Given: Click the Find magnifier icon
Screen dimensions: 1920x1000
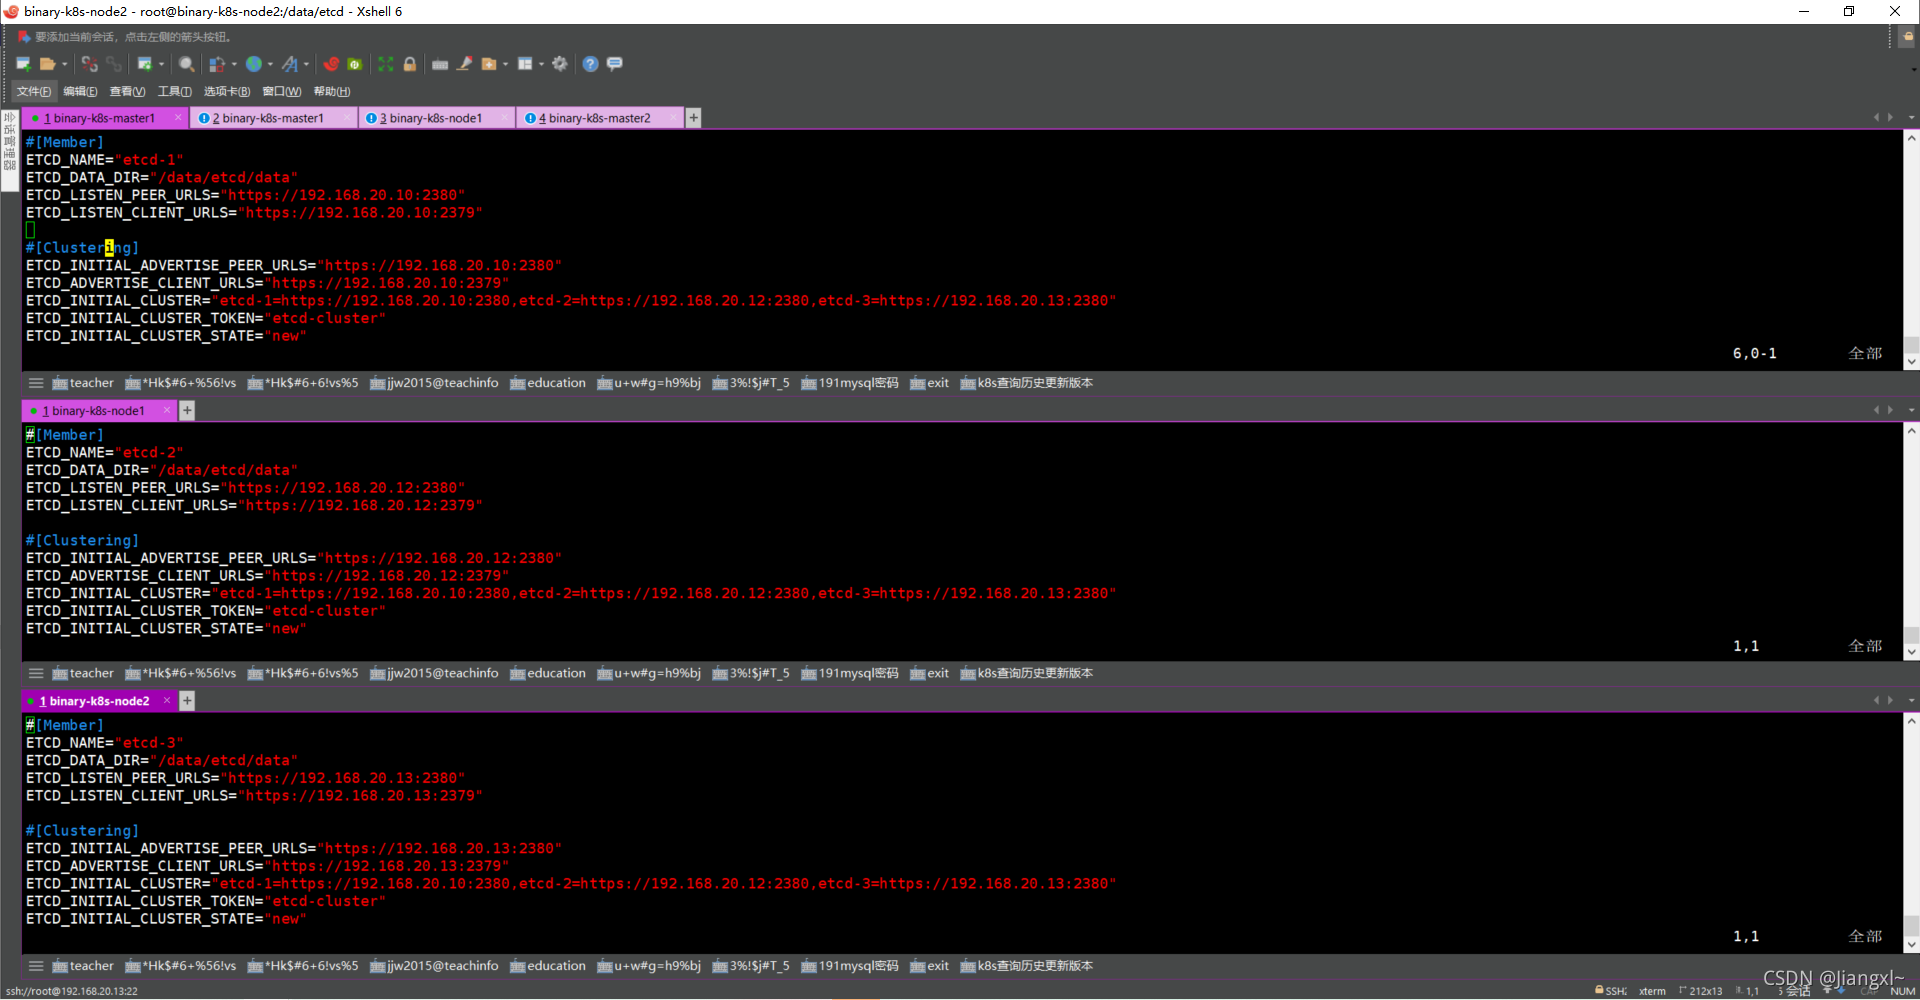Looking at the screenshot, I should [186, 64].
